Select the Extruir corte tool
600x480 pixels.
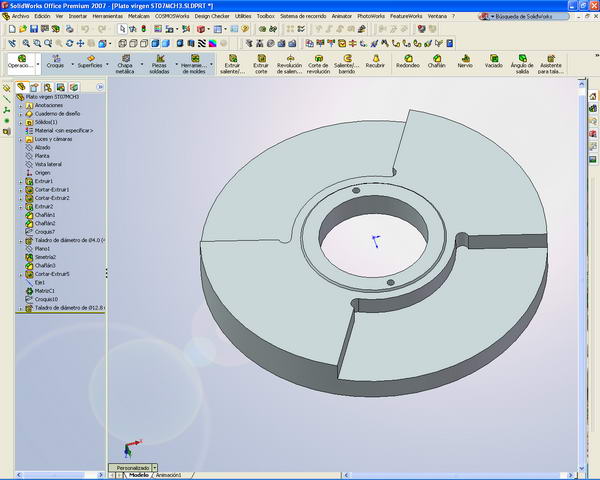click(x=260, y=62)
